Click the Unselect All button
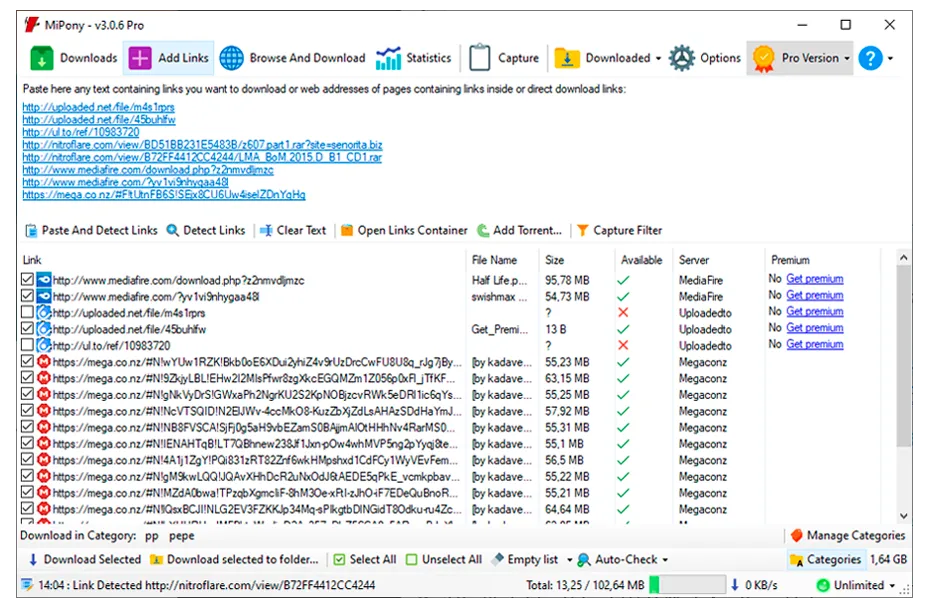932x611 pixels. click(443, 560)
